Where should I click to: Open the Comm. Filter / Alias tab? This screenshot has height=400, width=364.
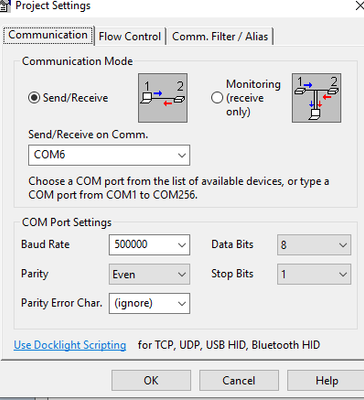(x=220, y=36)
